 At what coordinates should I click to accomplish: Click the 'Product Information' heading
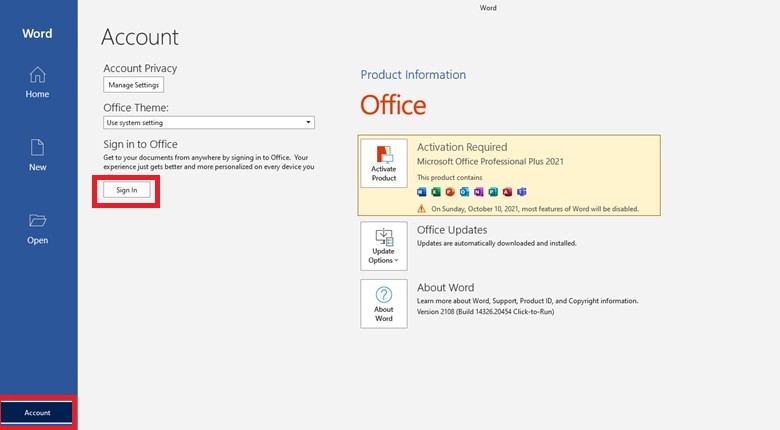coord(413,75)
